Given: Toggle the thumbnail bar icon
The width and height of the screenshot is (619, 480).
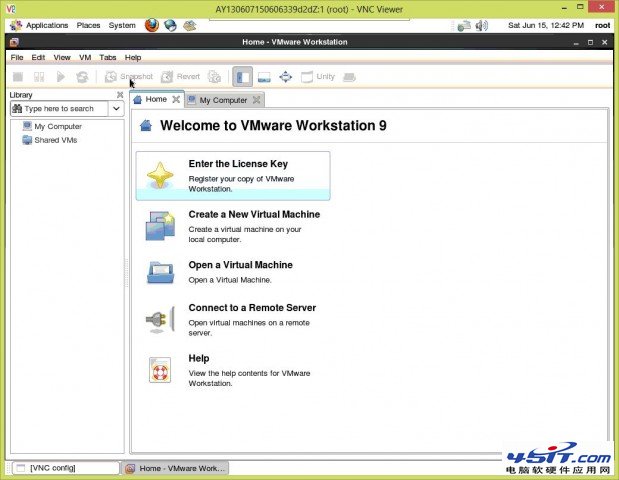Looking at the screenshot, I should (264, 77).
